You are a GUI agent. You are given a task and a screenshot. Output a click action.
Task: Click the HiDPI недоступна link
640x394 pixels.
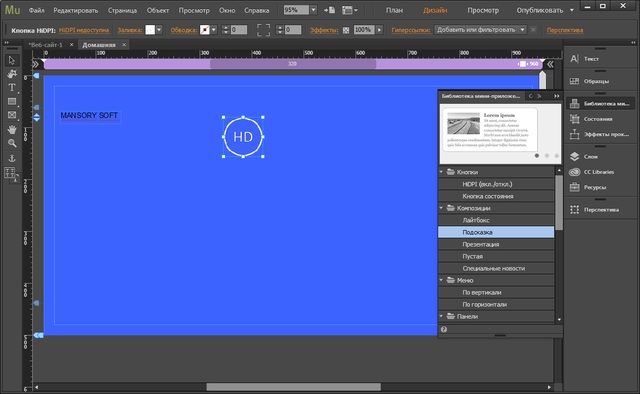(x=84, y=30)
